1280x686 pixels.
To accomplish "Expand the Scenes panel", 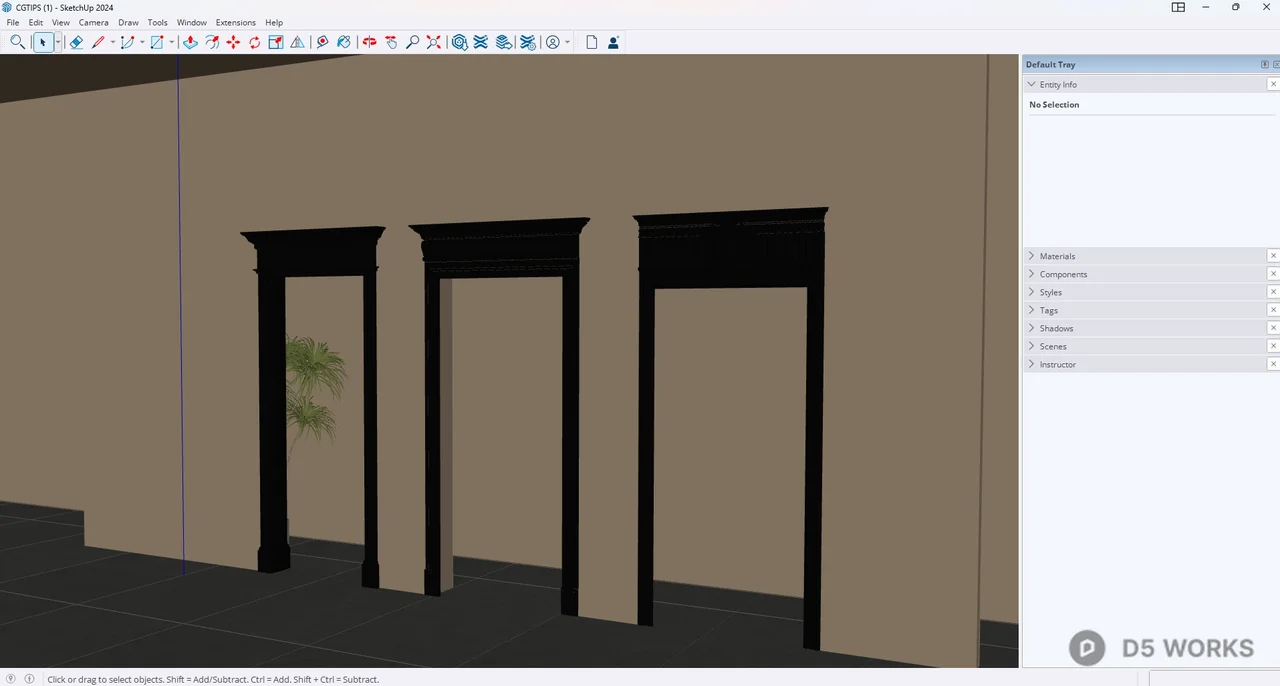I will coord(1032,346).
